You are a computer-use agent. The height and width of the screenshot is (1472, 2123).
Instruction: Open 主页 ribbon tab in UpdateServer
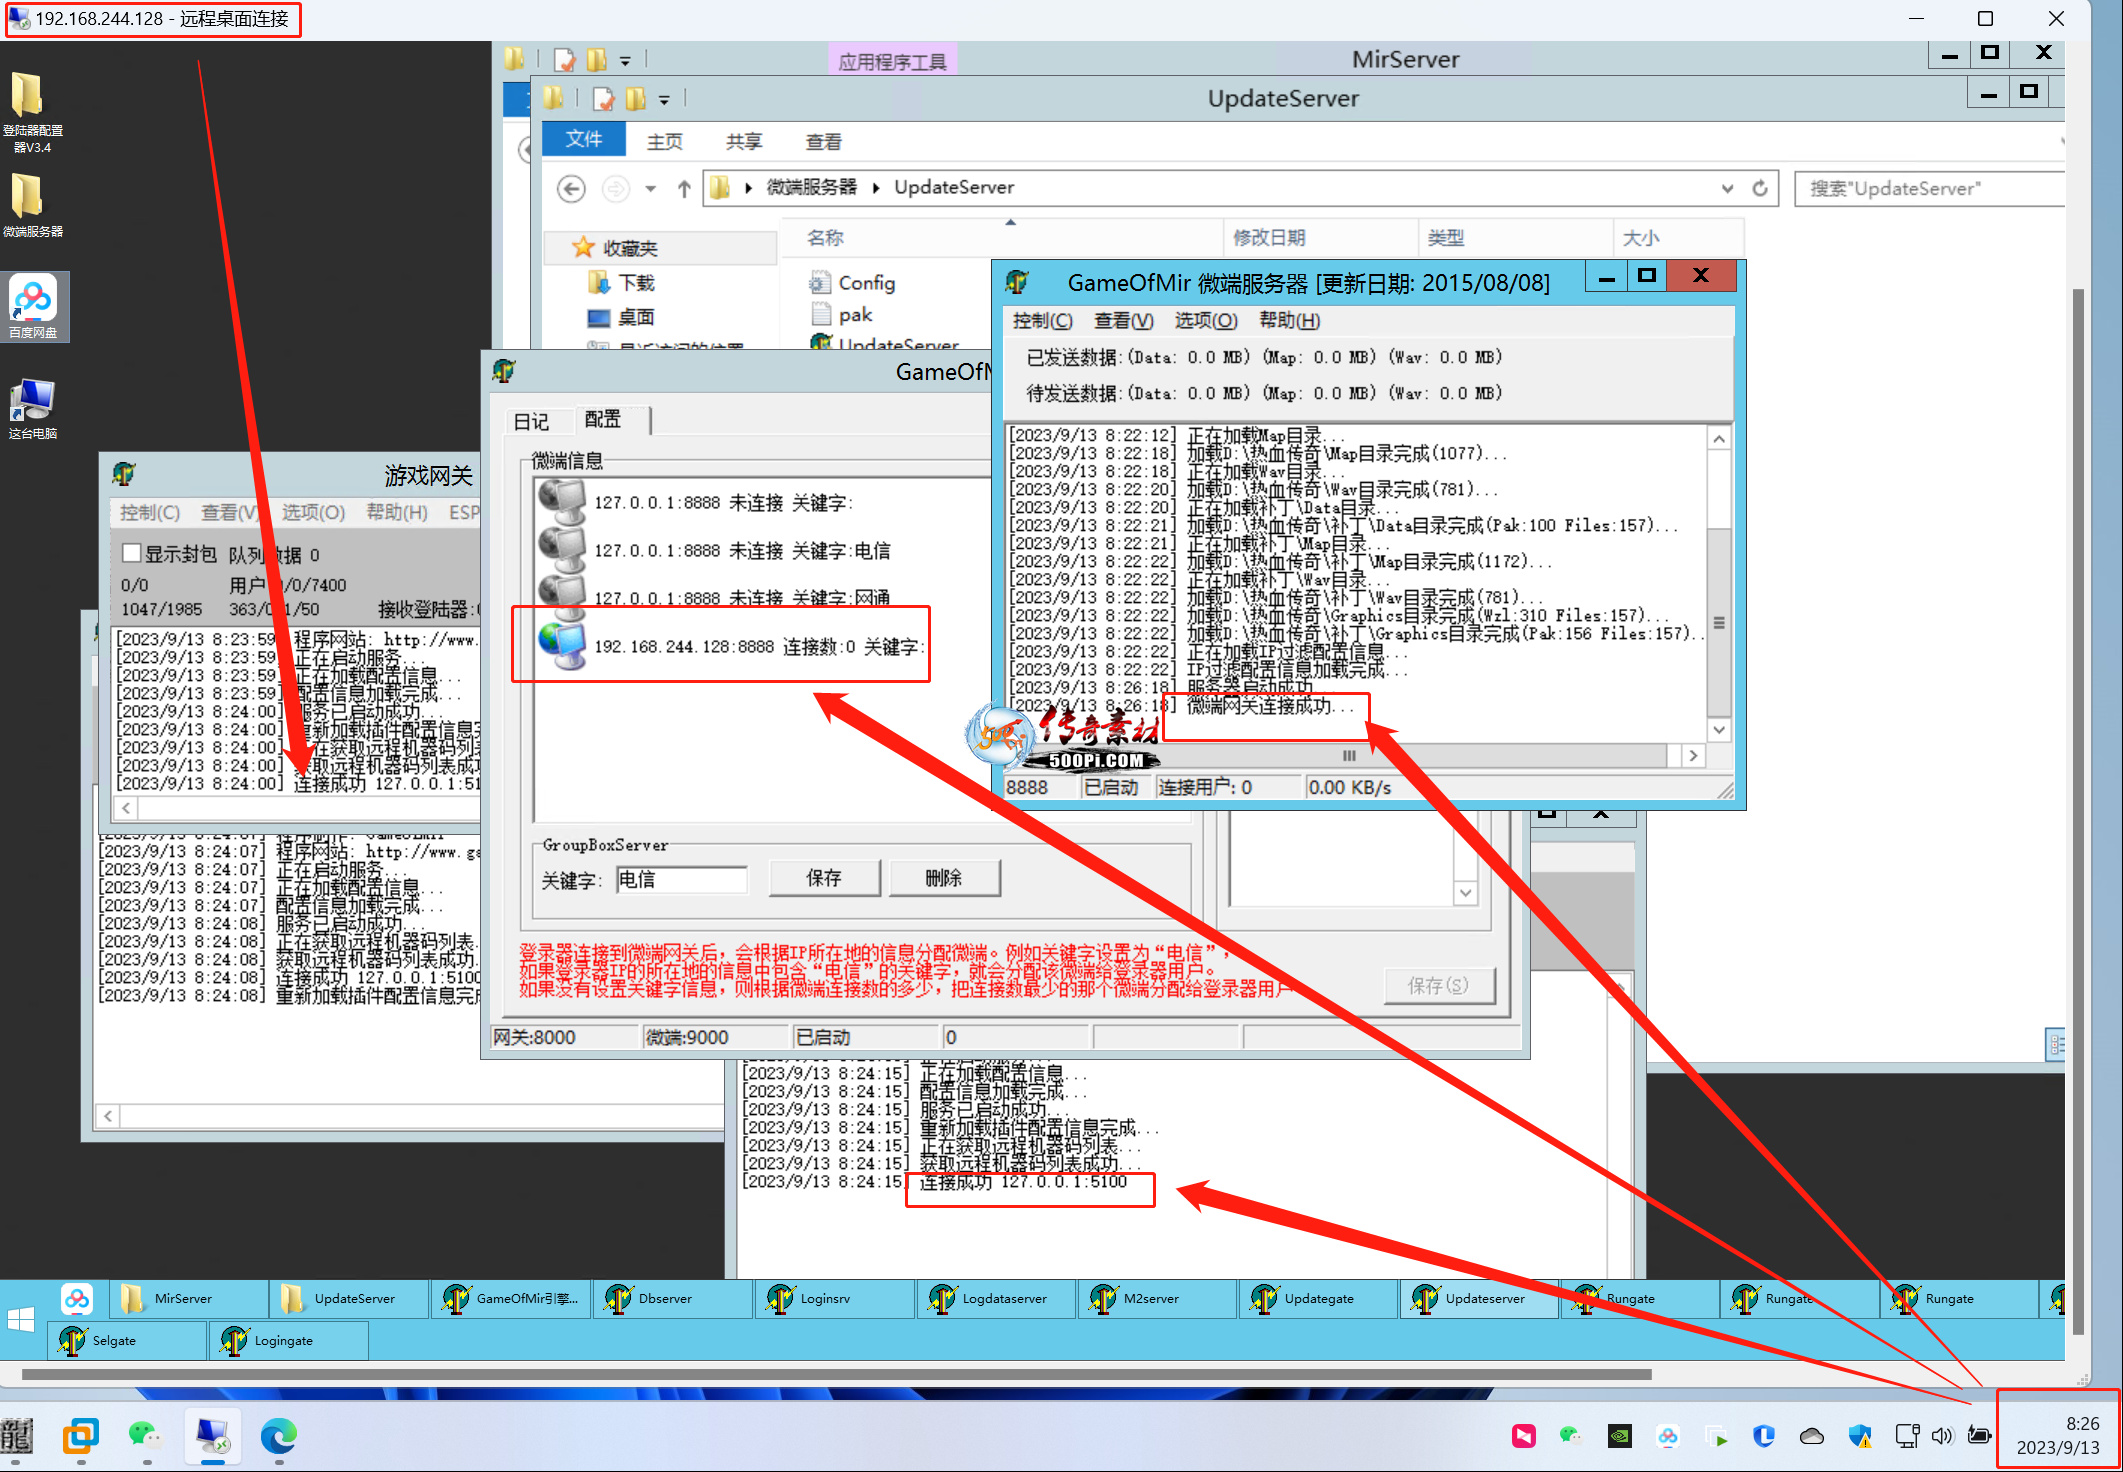[x=665, y=141]
